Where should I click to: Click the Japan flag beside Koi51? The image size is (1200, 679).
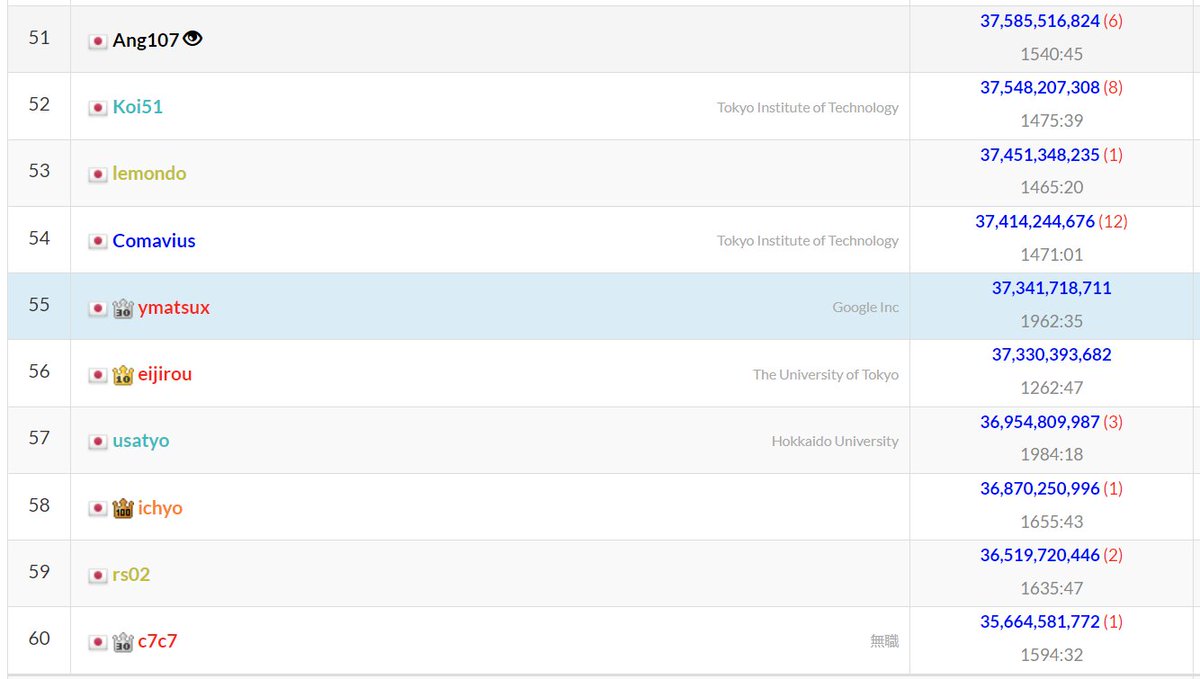point(98,108)
